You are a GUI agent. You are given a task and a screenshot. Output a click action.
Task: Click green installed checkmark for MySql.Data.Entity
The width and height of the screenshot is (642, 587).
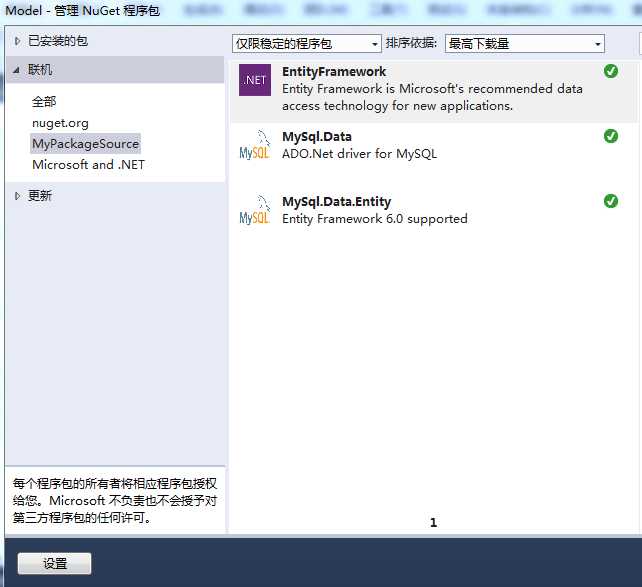tap(610, 201)
